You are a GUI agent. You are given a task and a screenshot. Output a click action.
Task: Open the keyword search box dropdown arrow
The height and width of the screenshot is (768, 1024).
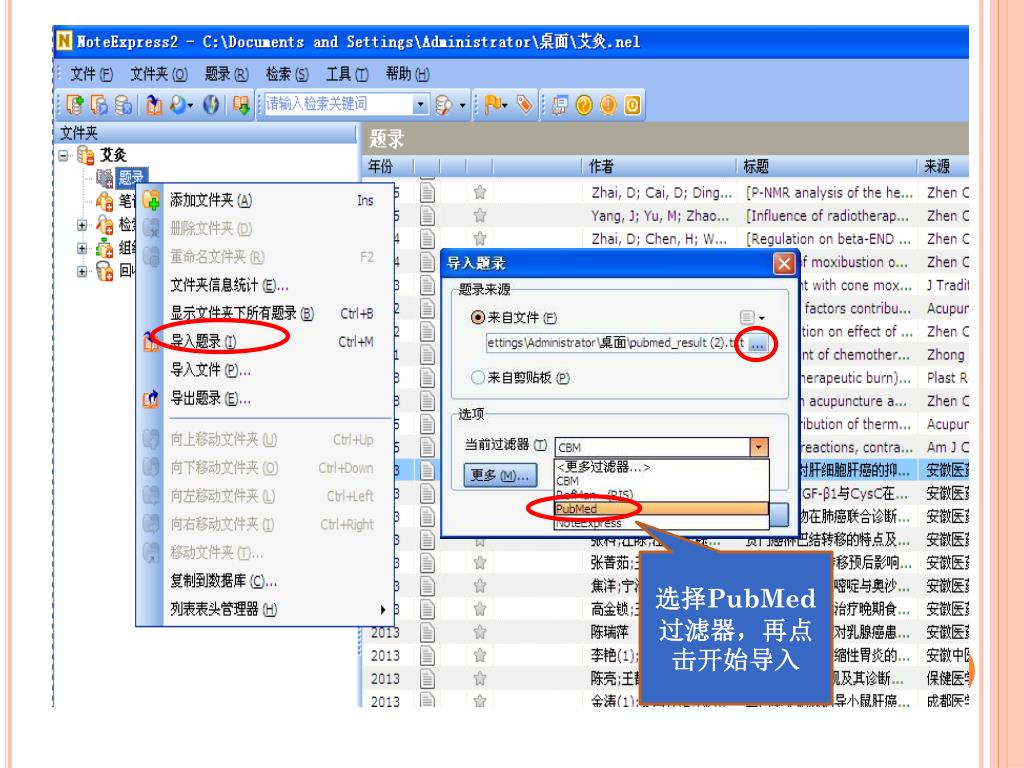421,104
